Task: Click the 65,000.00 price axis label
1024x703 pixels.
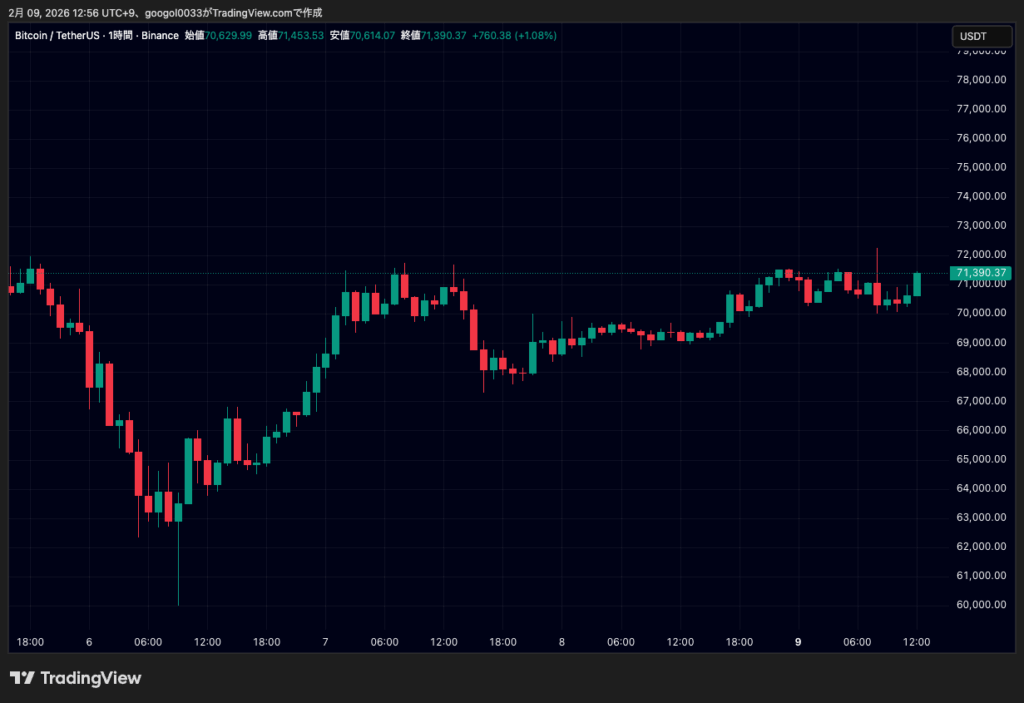Action: pyautogui.click(x=980, y=459)
